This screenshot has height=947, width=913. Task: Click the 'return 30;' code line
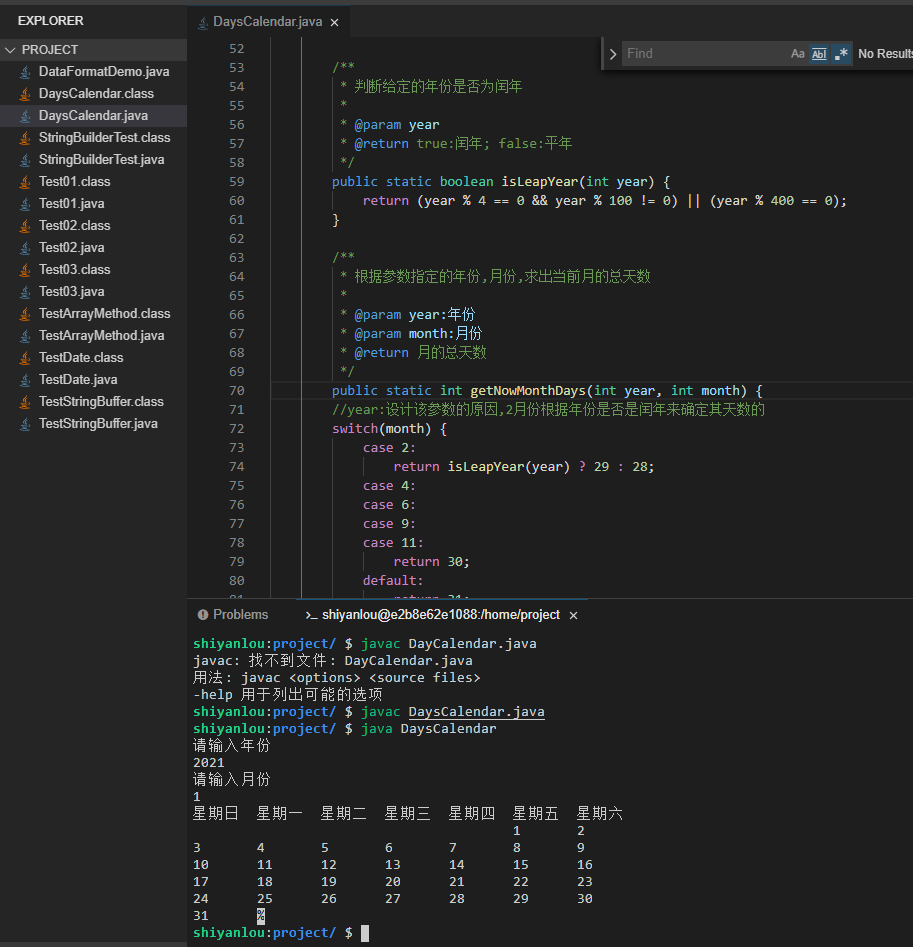[x=431, y=562]
